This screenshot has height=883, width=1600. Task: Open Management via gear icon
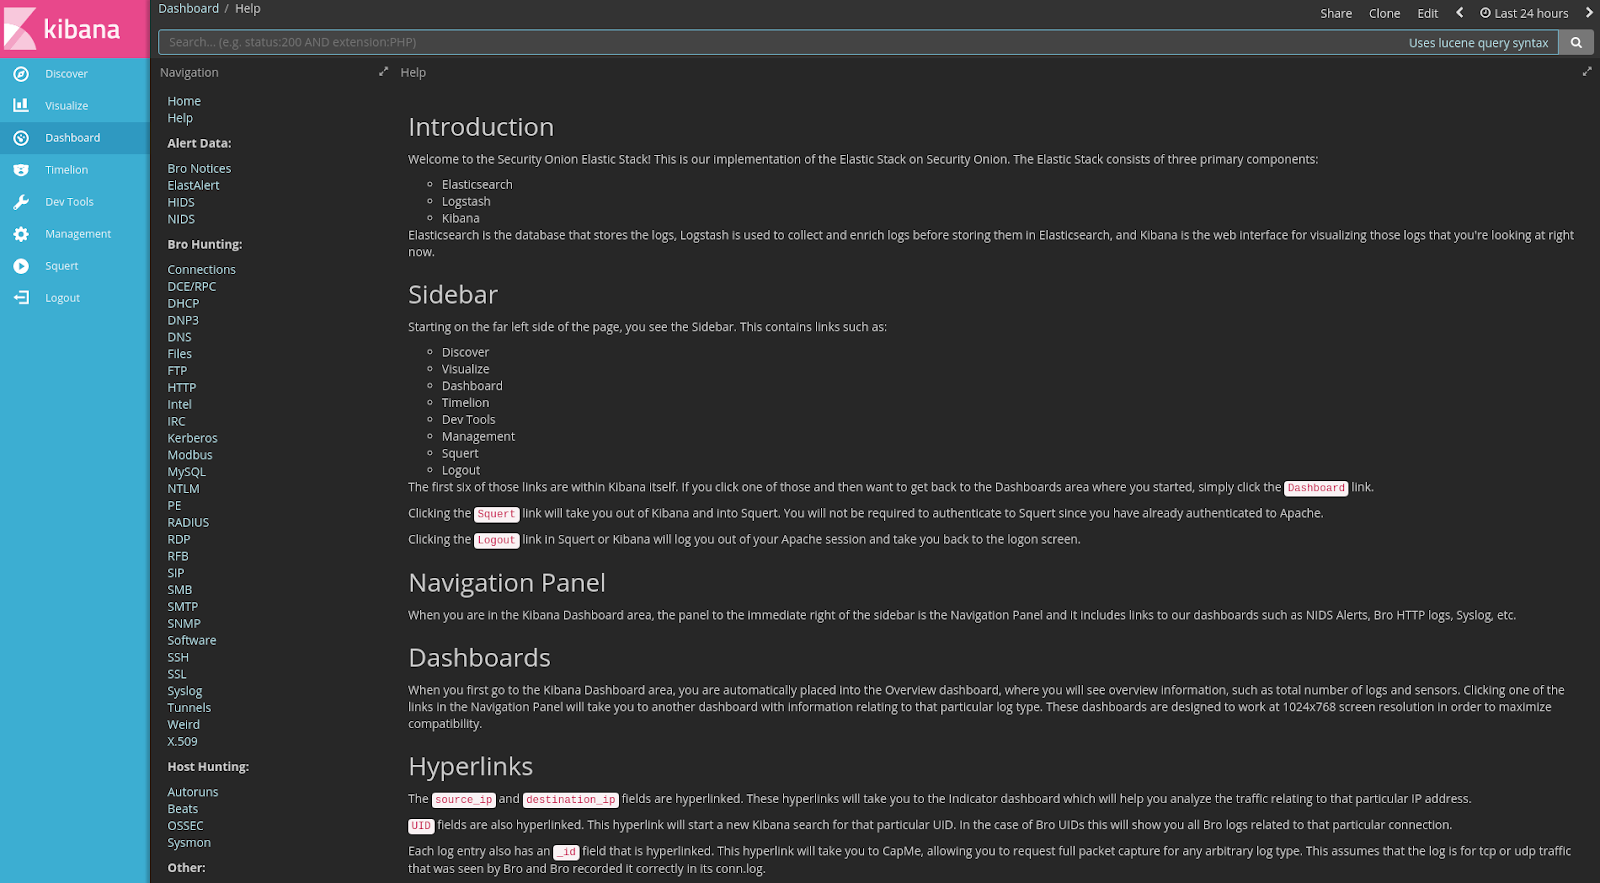(x=21, y=234)
